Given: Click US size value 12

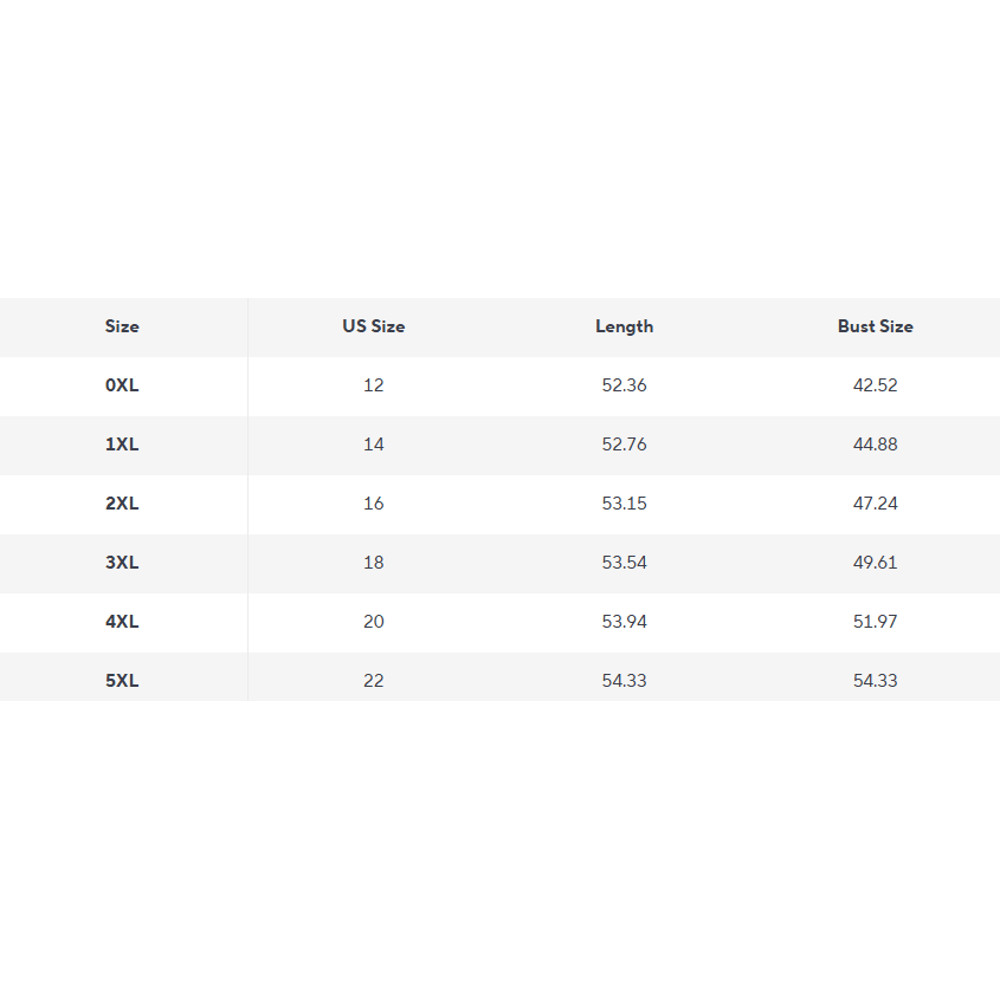Looking at the screenshot, I should coord(373,385).
